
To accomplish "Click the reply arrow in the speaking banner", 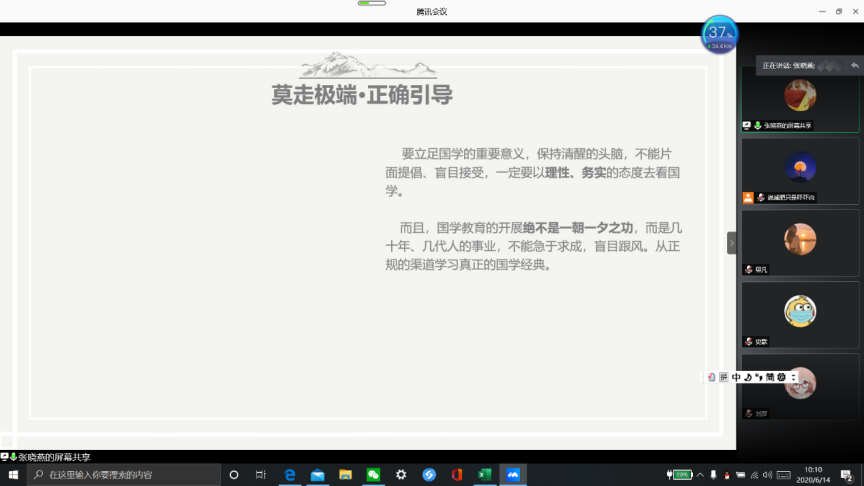I will coord(854,65).
